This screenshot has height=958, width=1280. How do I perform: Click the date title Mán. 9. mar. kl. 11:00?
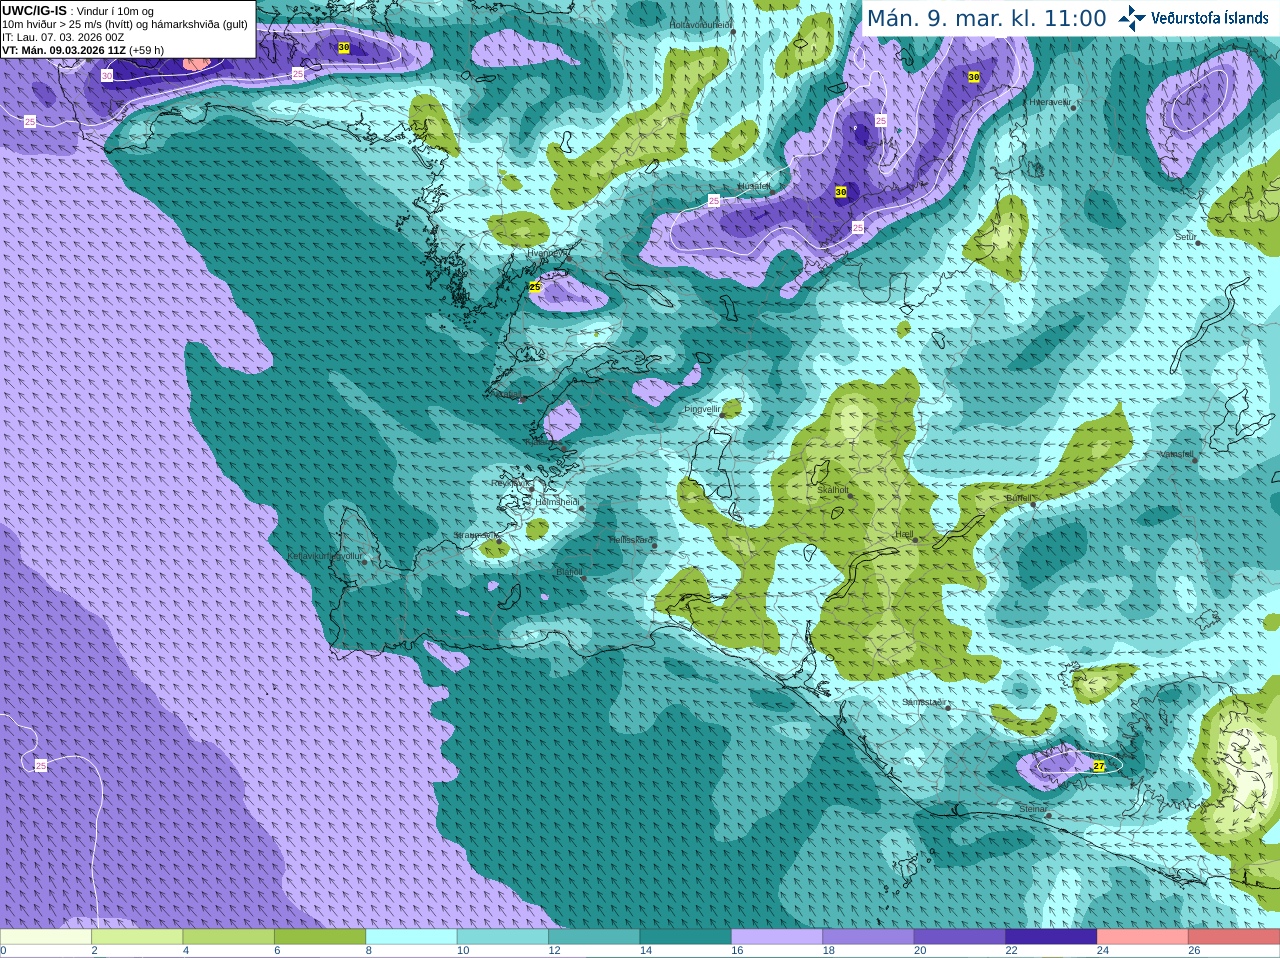click(x=986, y=18)
